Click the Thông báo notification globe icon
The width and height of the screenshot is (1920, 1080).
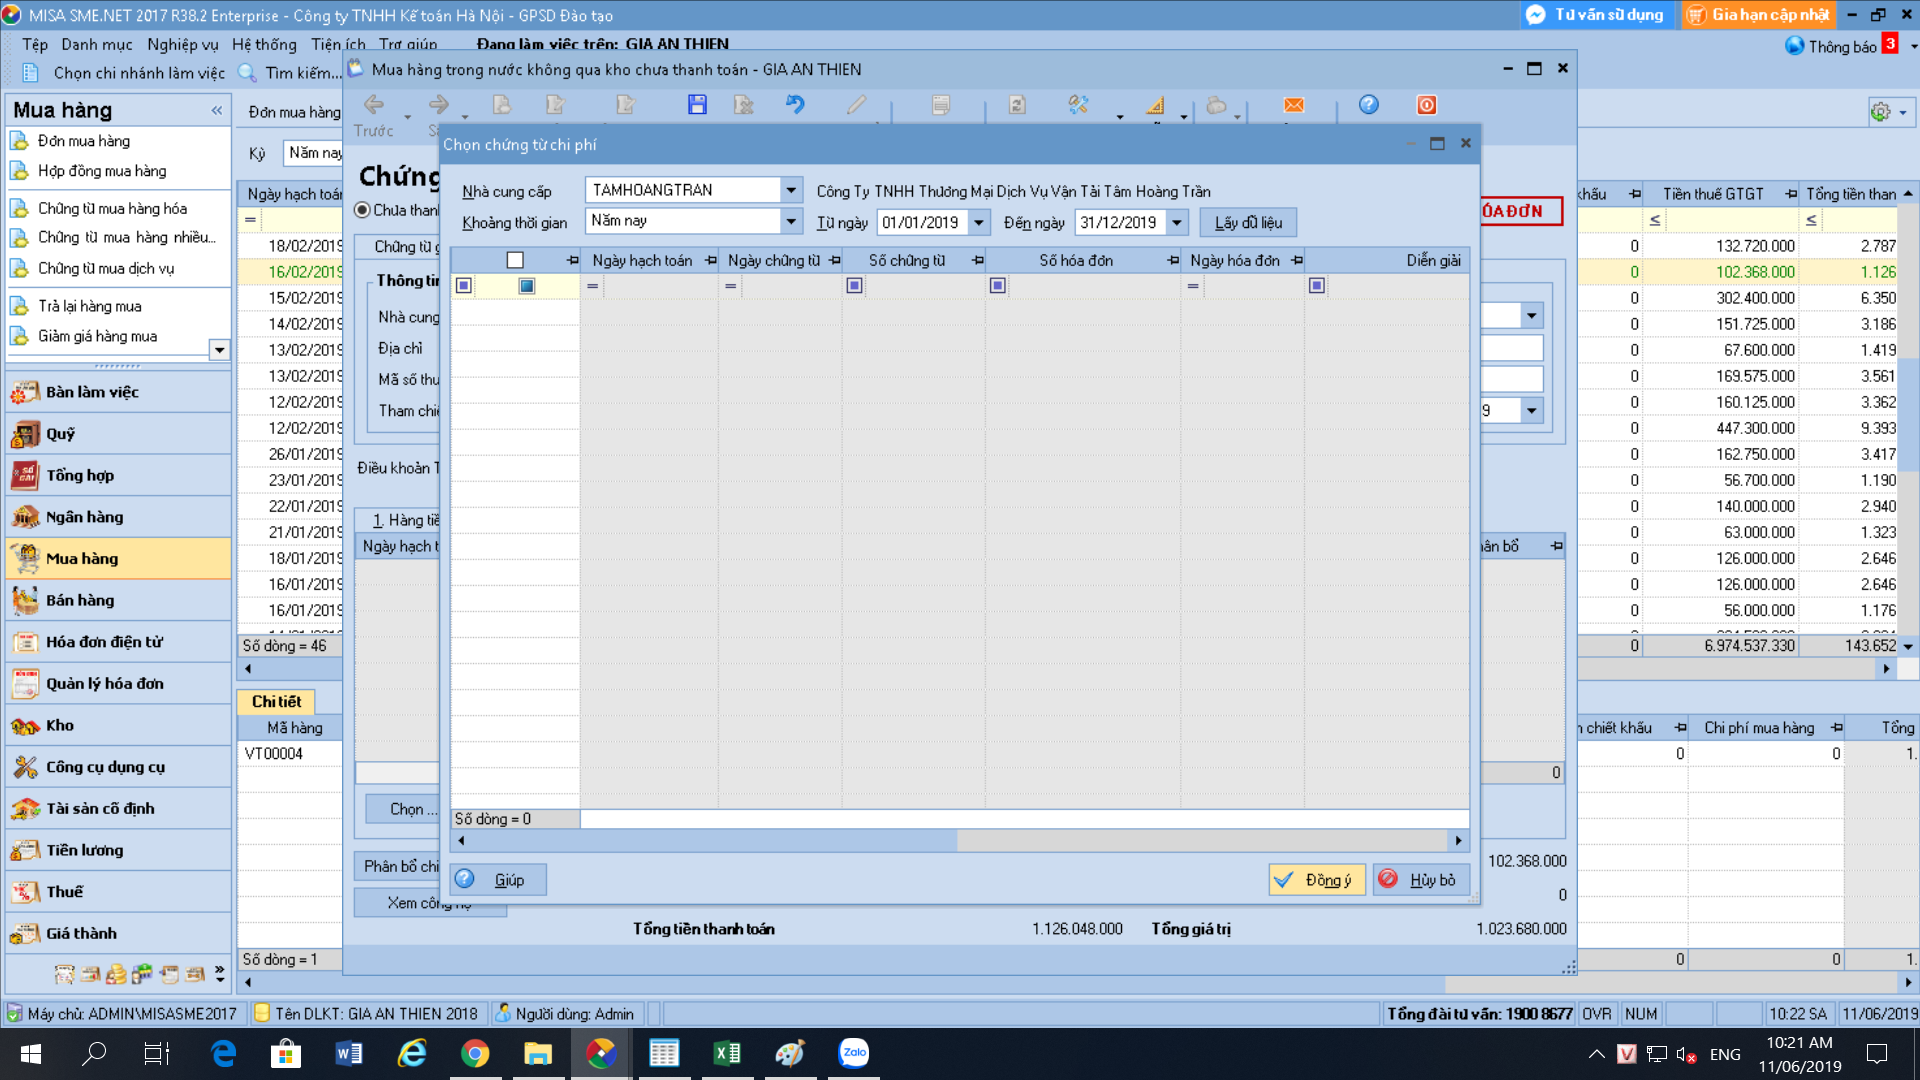click(1794, 46)
